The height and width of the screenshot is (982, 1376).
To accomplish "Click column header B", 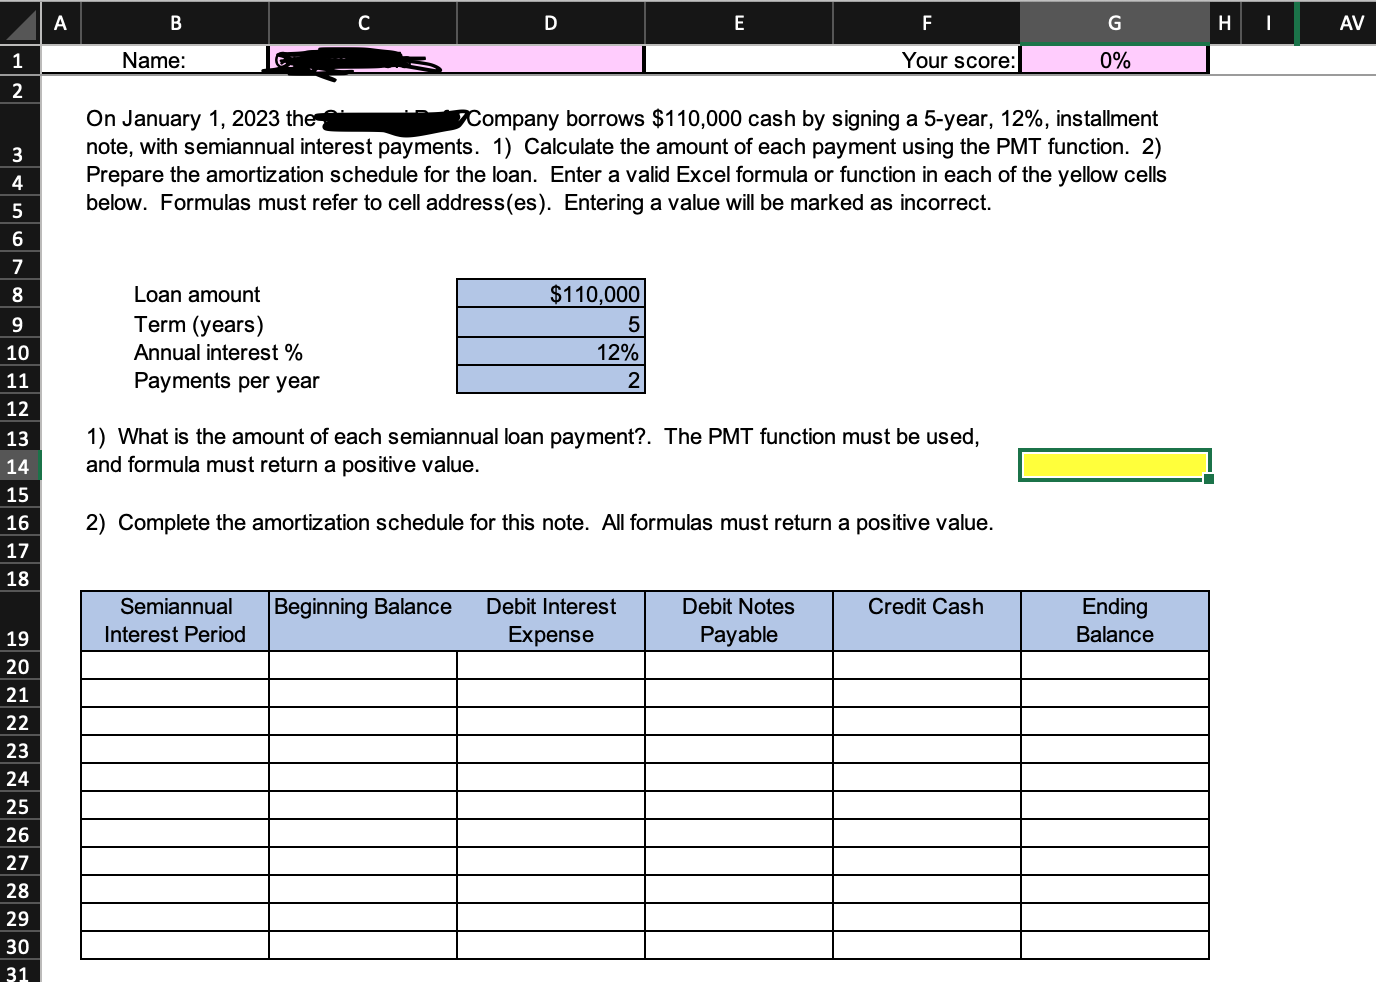I will [x=175, y=22].
